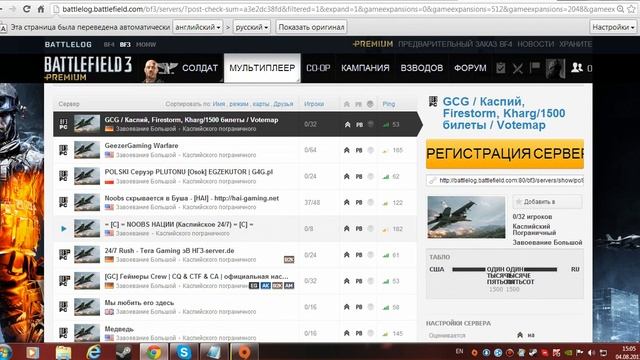Viewport: 640px width, 360px height.
Task: Select MOHW in the Battlelog game selector
Action: click(146, 44)
